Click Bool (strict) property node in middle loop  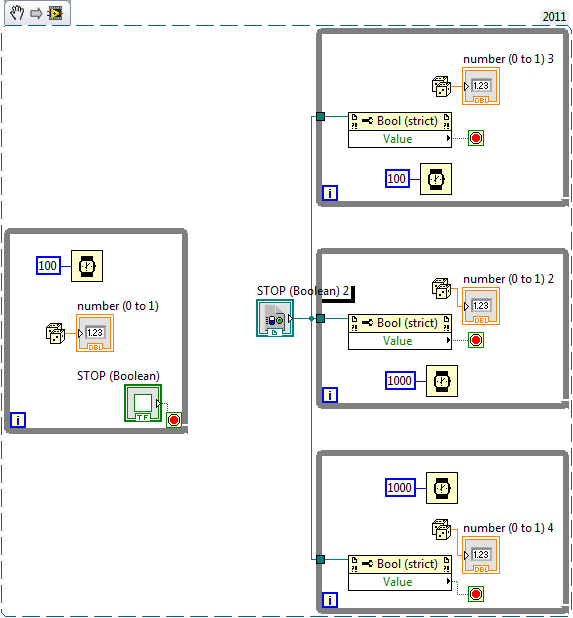tap(400, 323)
